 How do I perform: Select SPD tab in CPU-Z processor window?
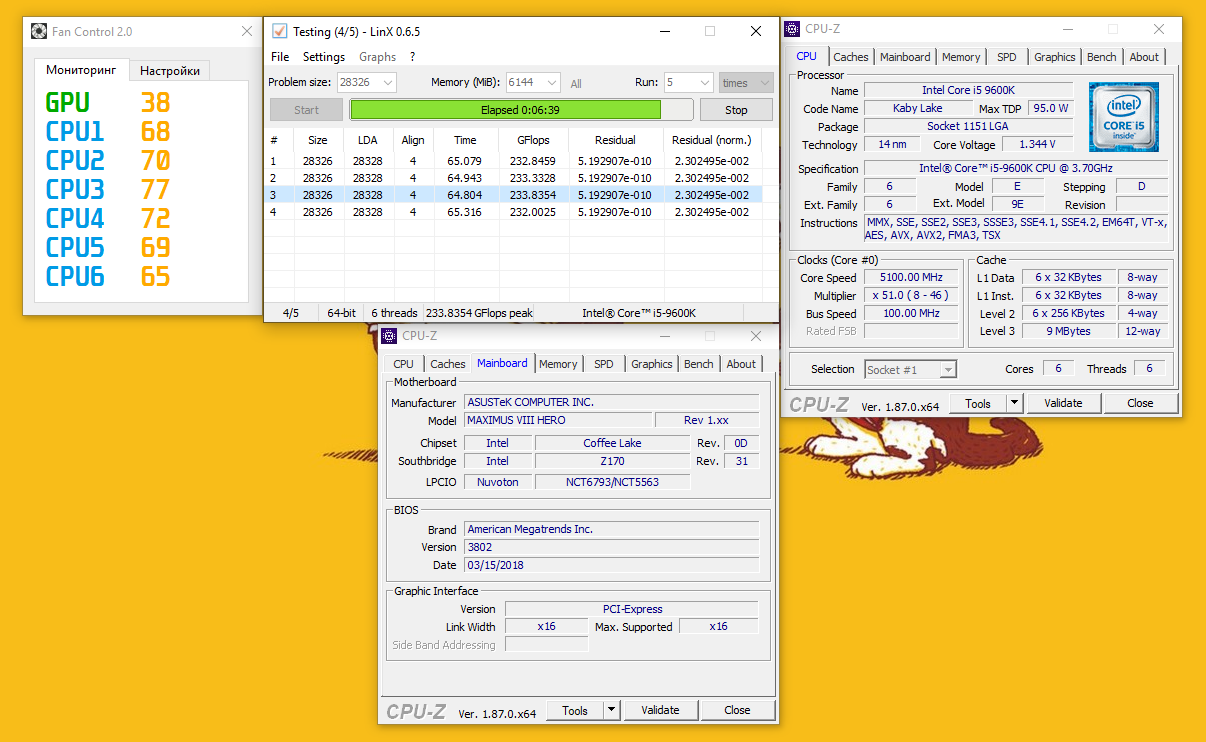[x=1007, y=57]
